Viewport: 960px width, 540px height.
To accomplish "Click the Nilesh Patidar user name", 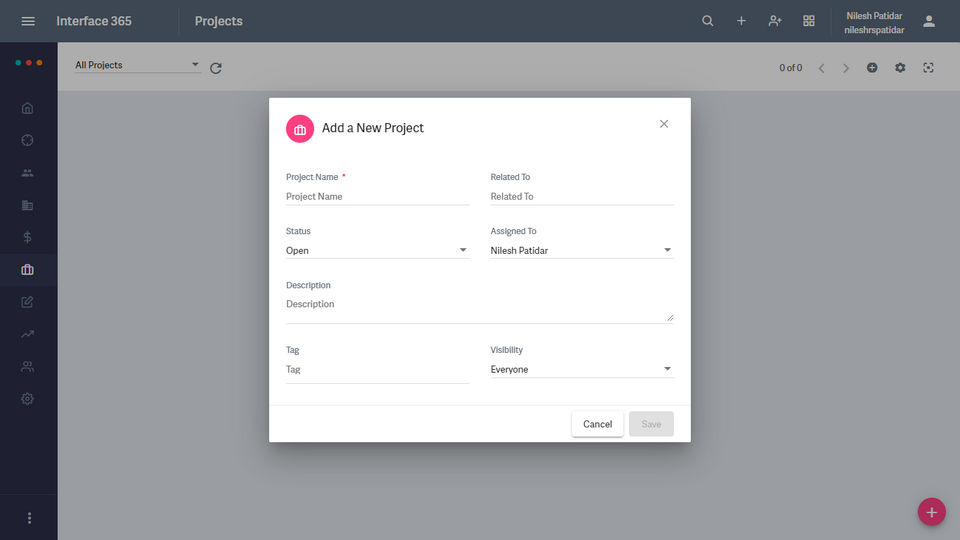I will [874, 16].
